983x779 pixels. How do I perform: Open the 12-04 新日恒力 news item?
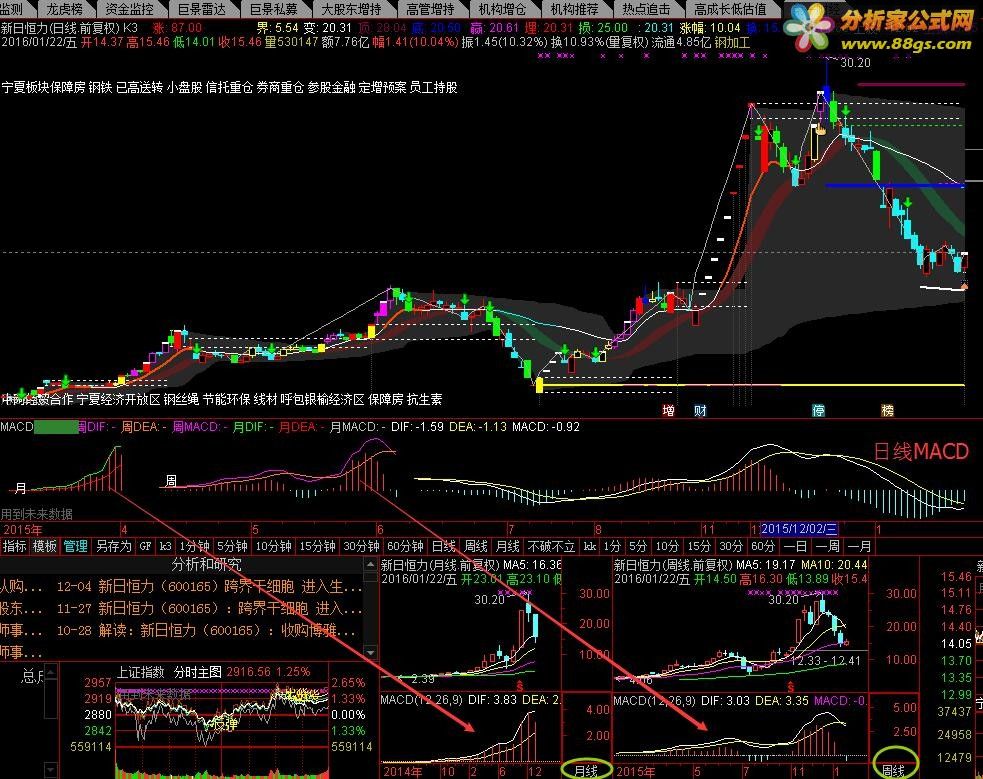point(209,586)
